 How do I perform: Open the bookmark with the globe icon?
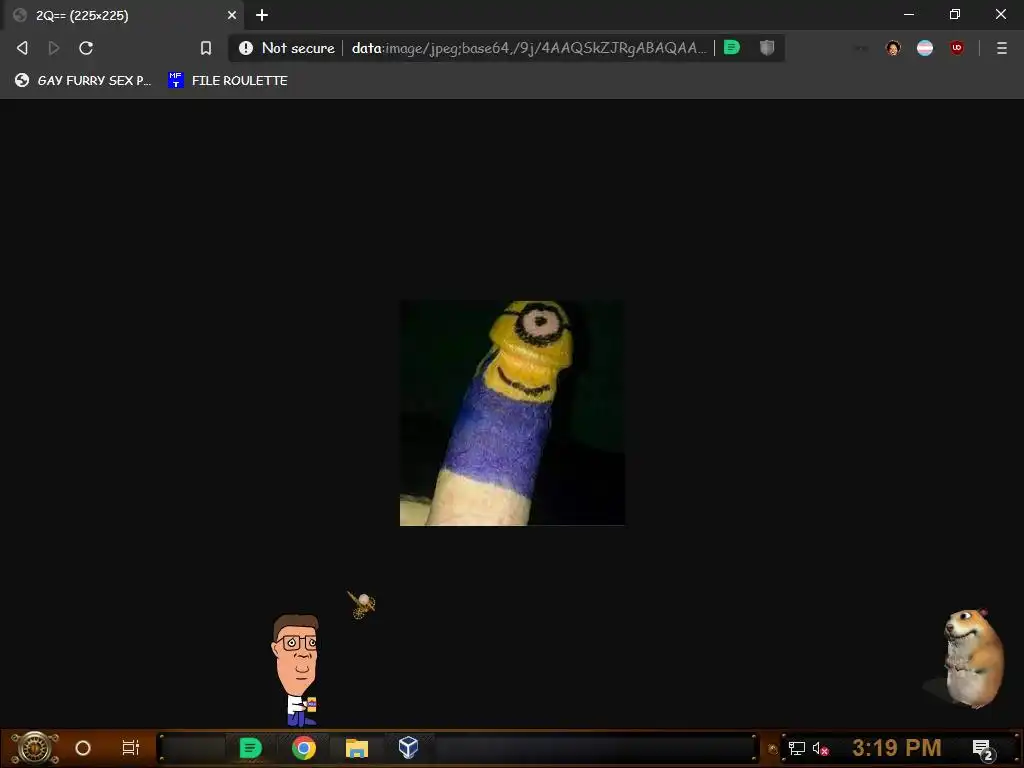[83, 80]
